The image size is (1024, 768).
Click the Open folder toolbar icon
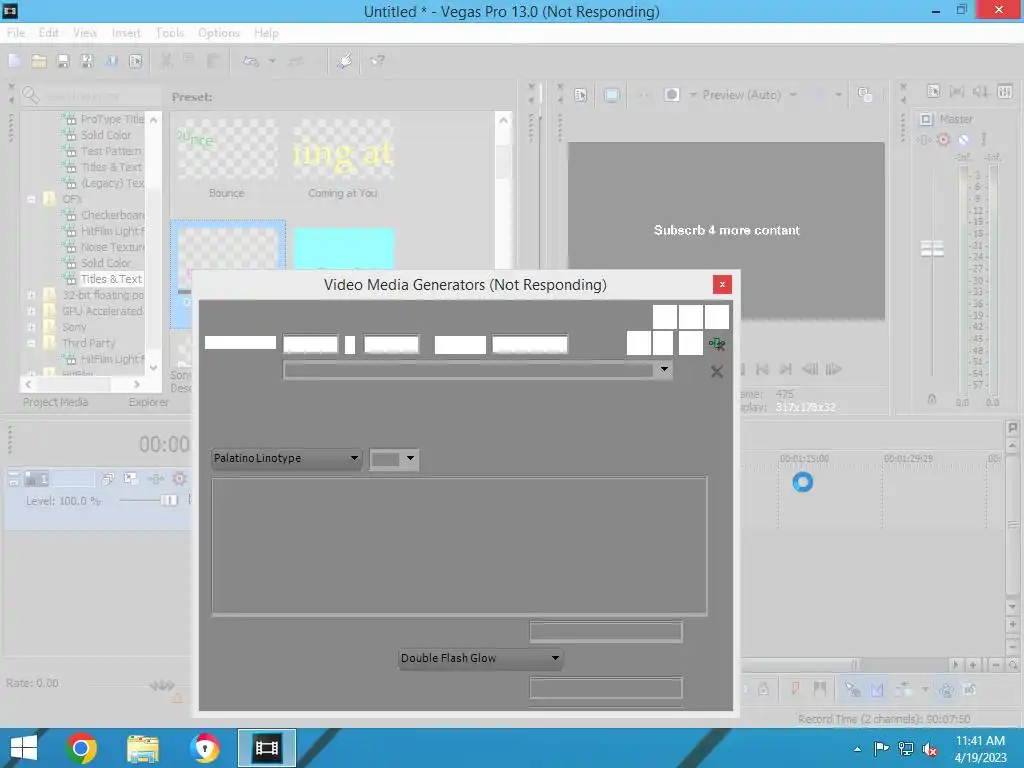tap(39, 61)
